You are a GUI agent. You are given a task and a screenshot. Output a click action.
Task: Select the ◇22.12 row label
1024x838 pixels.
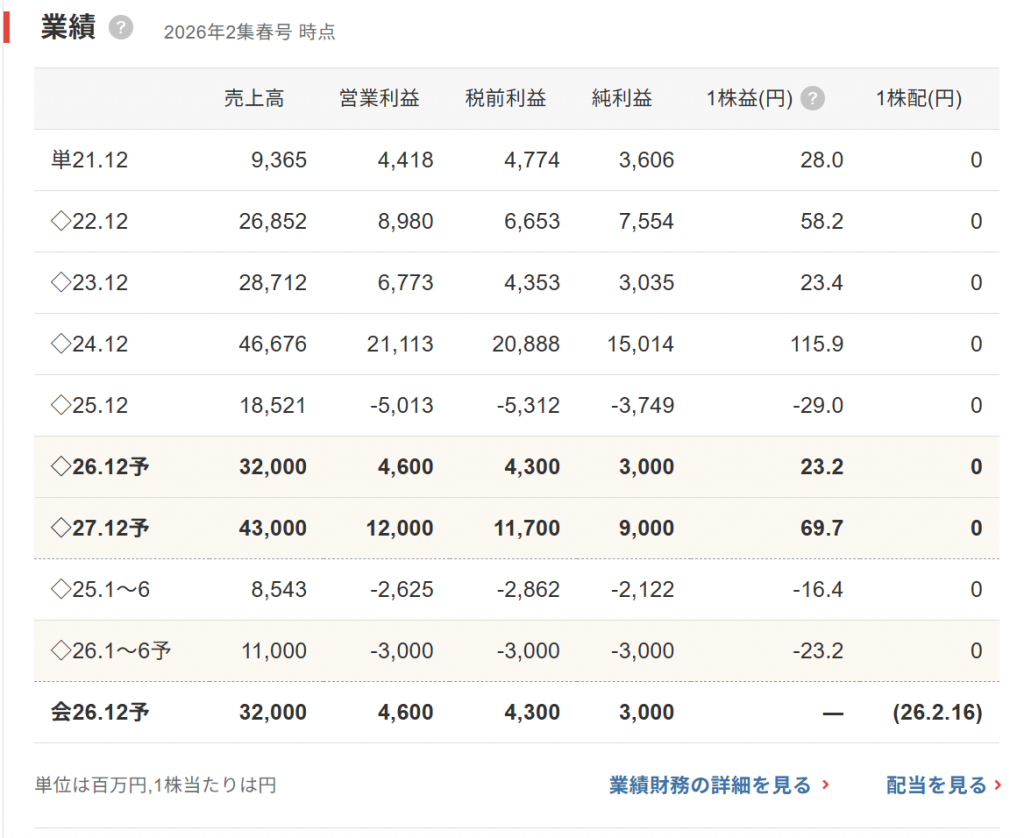point(89,221)
